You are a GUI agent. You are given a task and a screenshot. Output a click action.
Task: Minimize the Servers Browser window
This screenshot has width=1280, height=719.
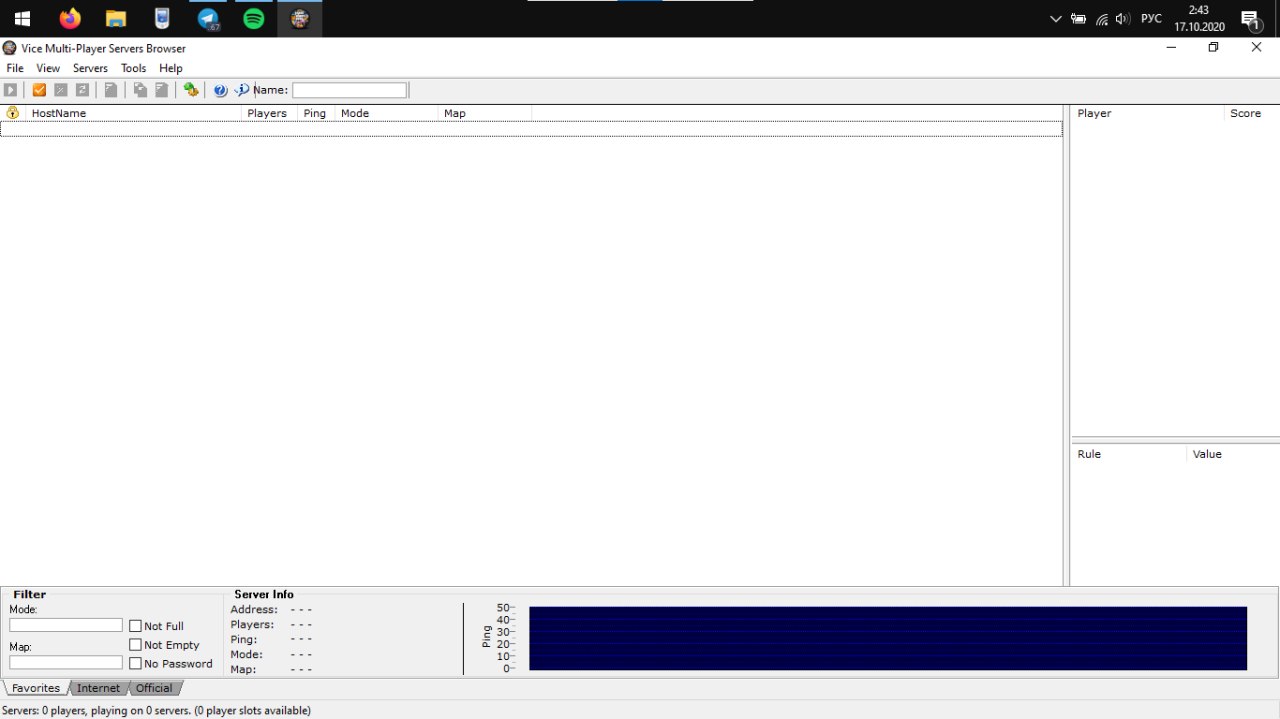point(1170,47)
